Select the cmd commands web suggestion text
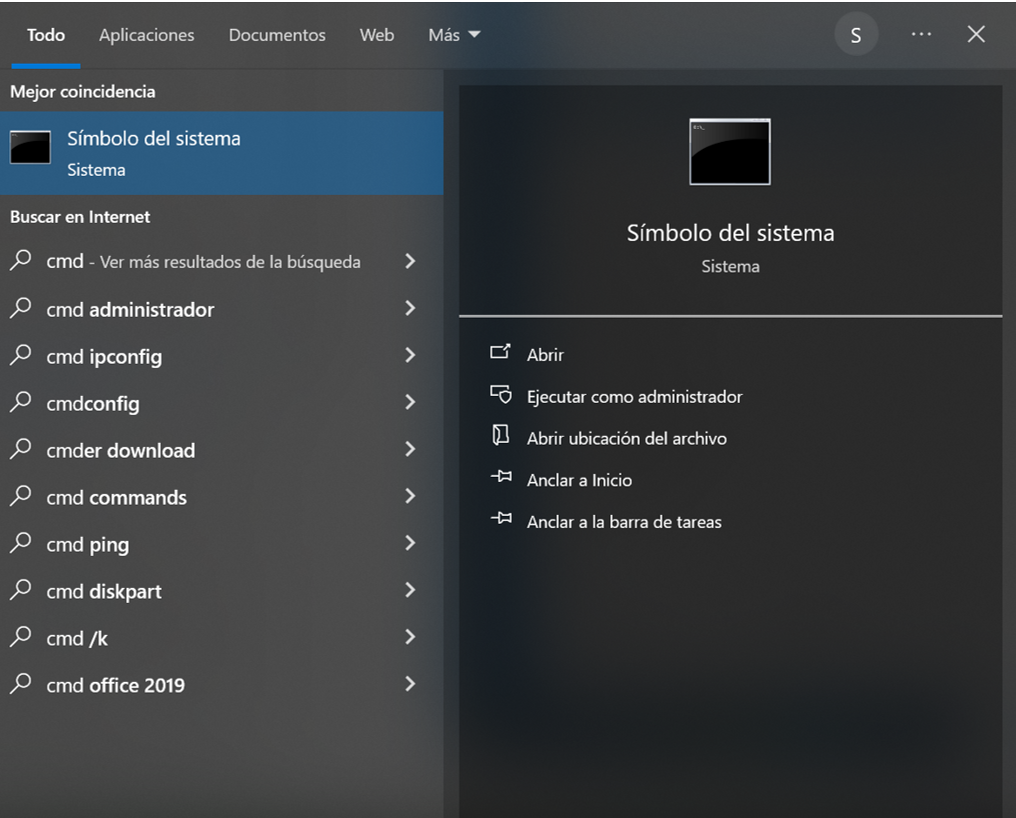Viewport: 1016px width, 818px height. (117, 498)
